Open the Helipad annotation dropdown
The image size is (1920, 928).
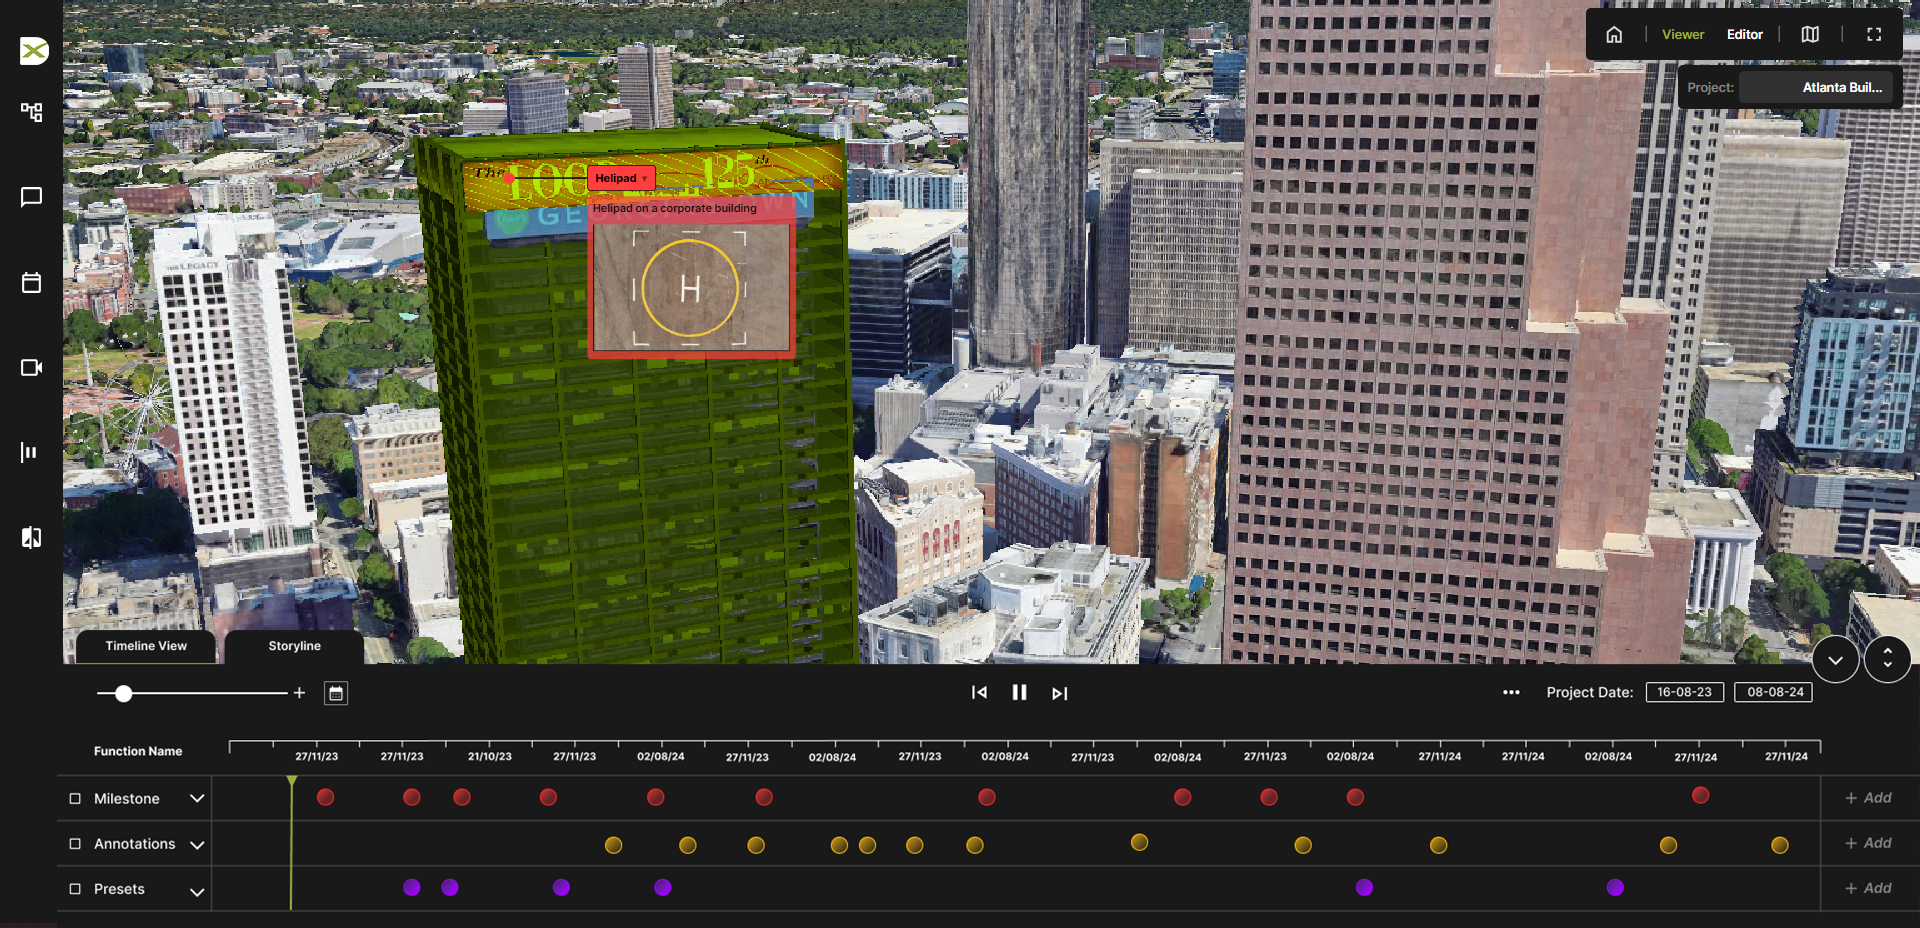[644, 178]
